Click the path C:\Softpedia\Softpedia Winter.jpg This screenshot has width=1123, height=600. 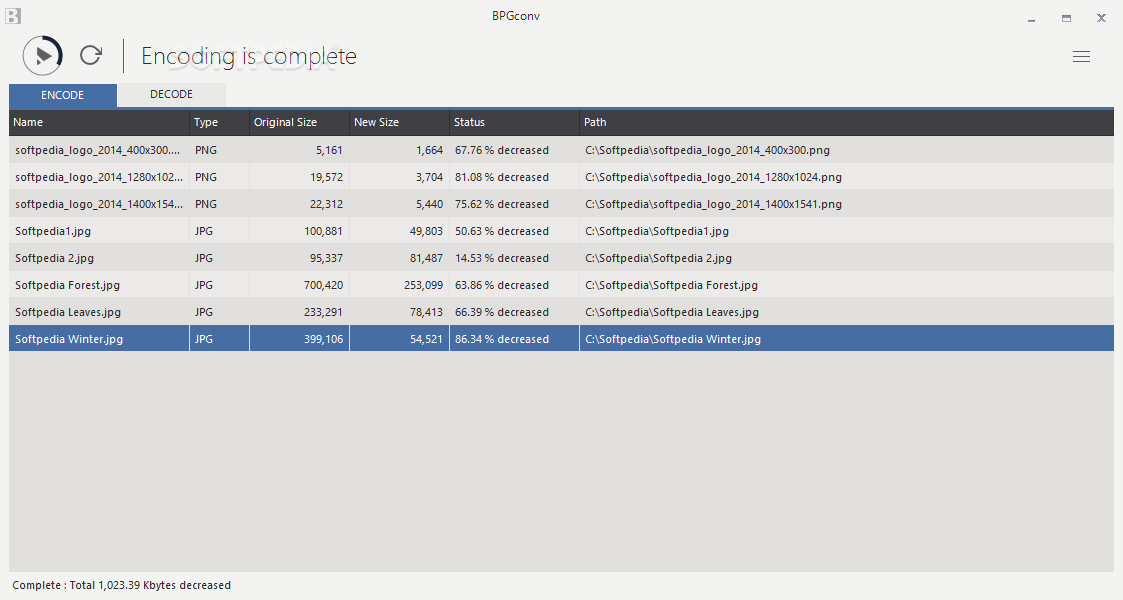tap(673, 339)
